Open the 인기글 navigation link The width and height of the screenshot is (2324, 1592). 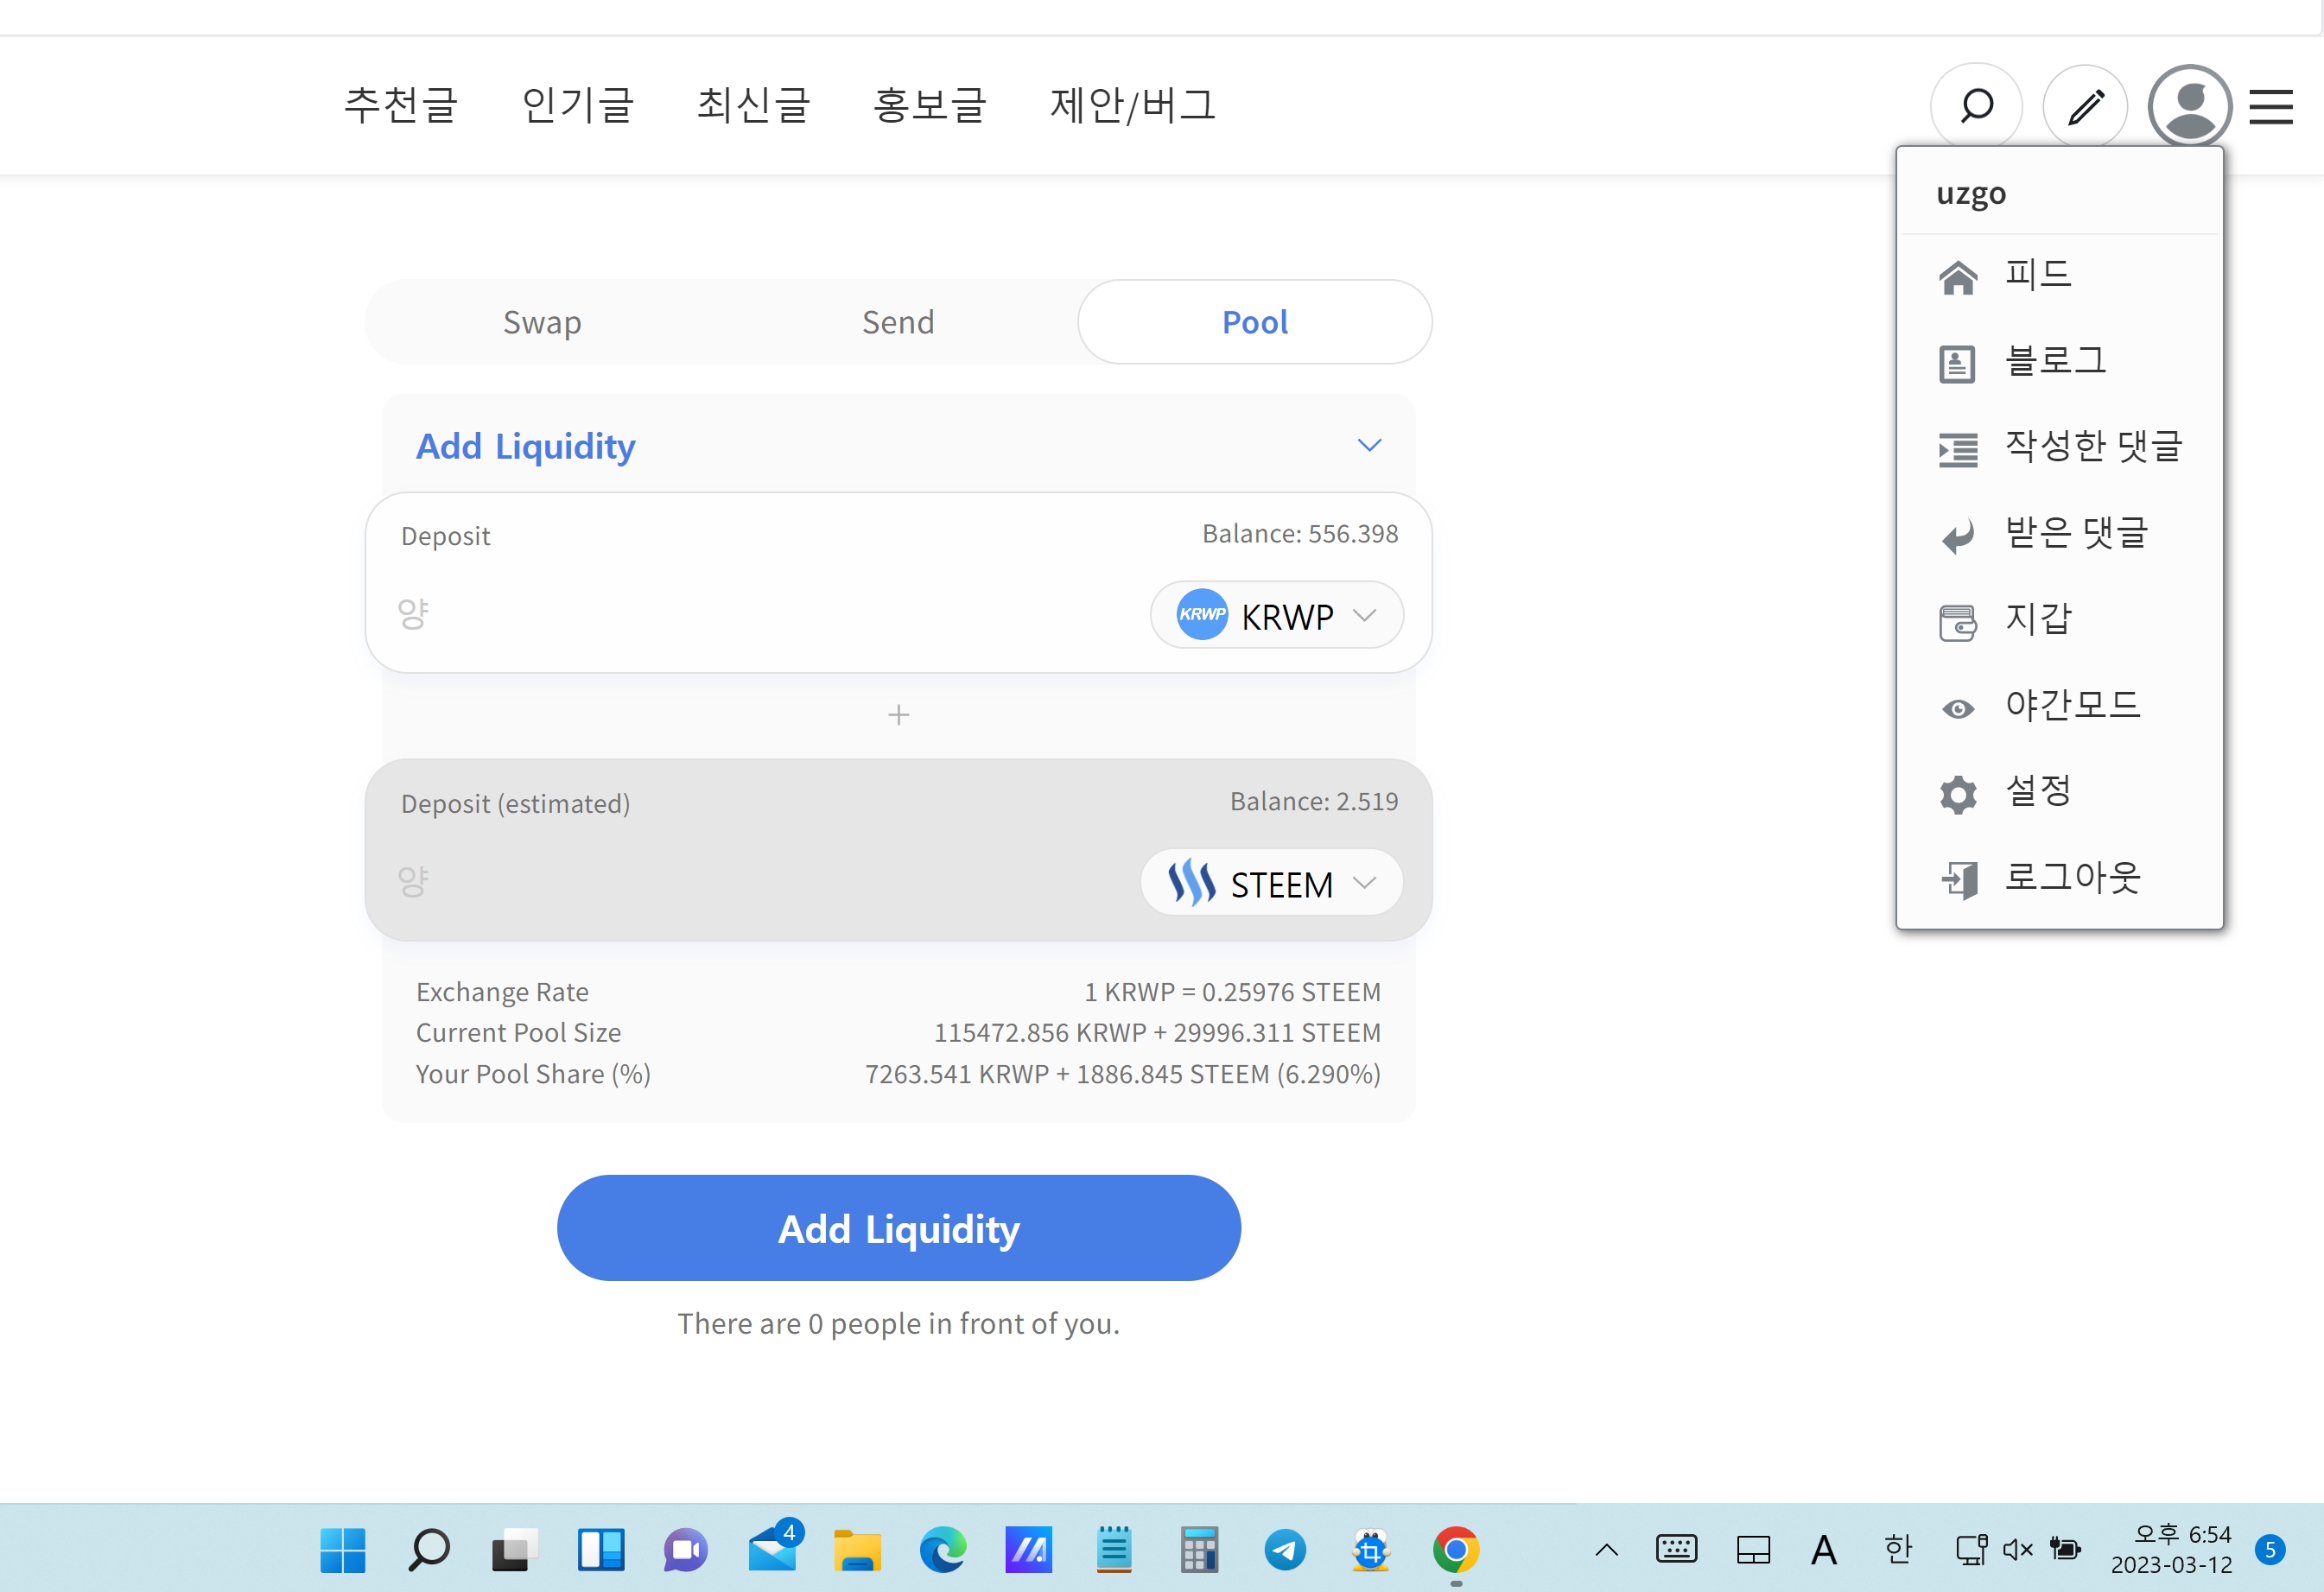pyautogui.click(x=578, y=105)
